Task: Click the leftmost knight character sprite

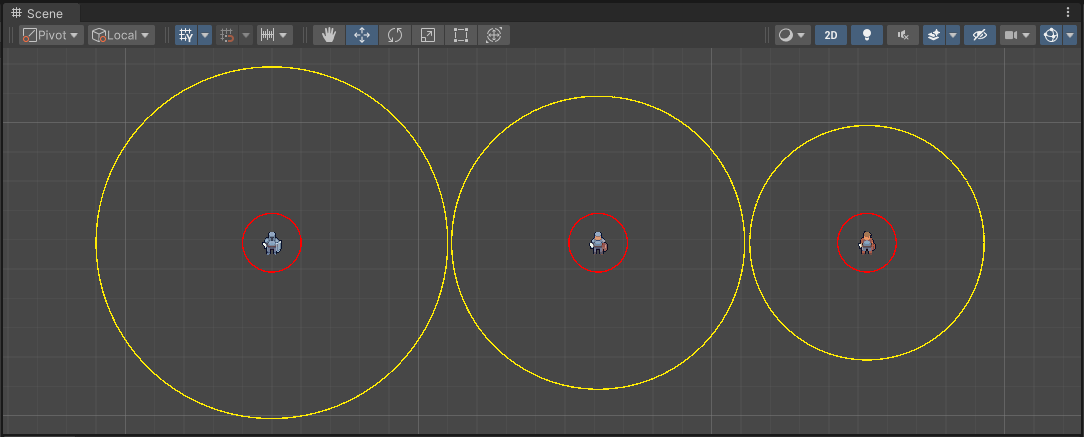Action: pos(272,243)
